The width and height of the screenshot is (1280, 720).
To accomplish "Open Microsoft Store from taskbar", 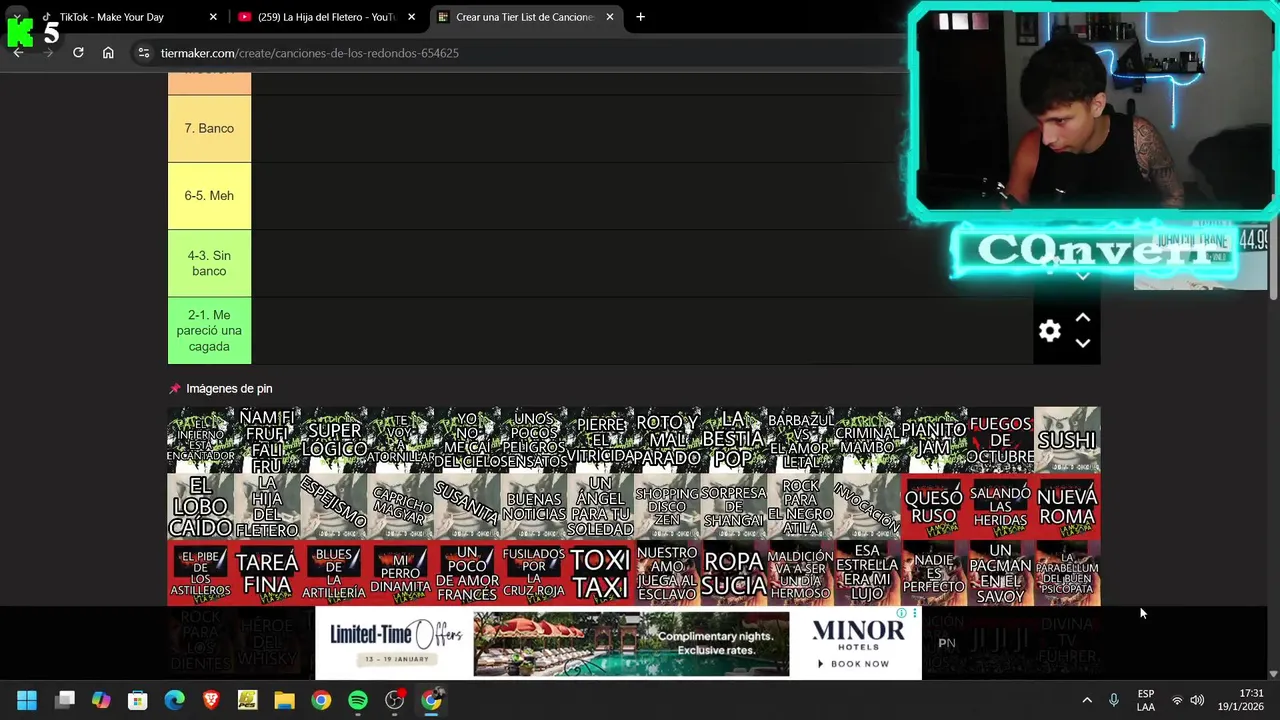I will click(138, 701).
